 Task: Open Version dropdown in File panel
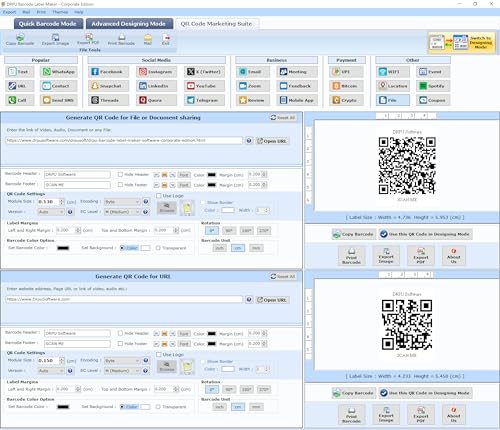click(51, 212)
